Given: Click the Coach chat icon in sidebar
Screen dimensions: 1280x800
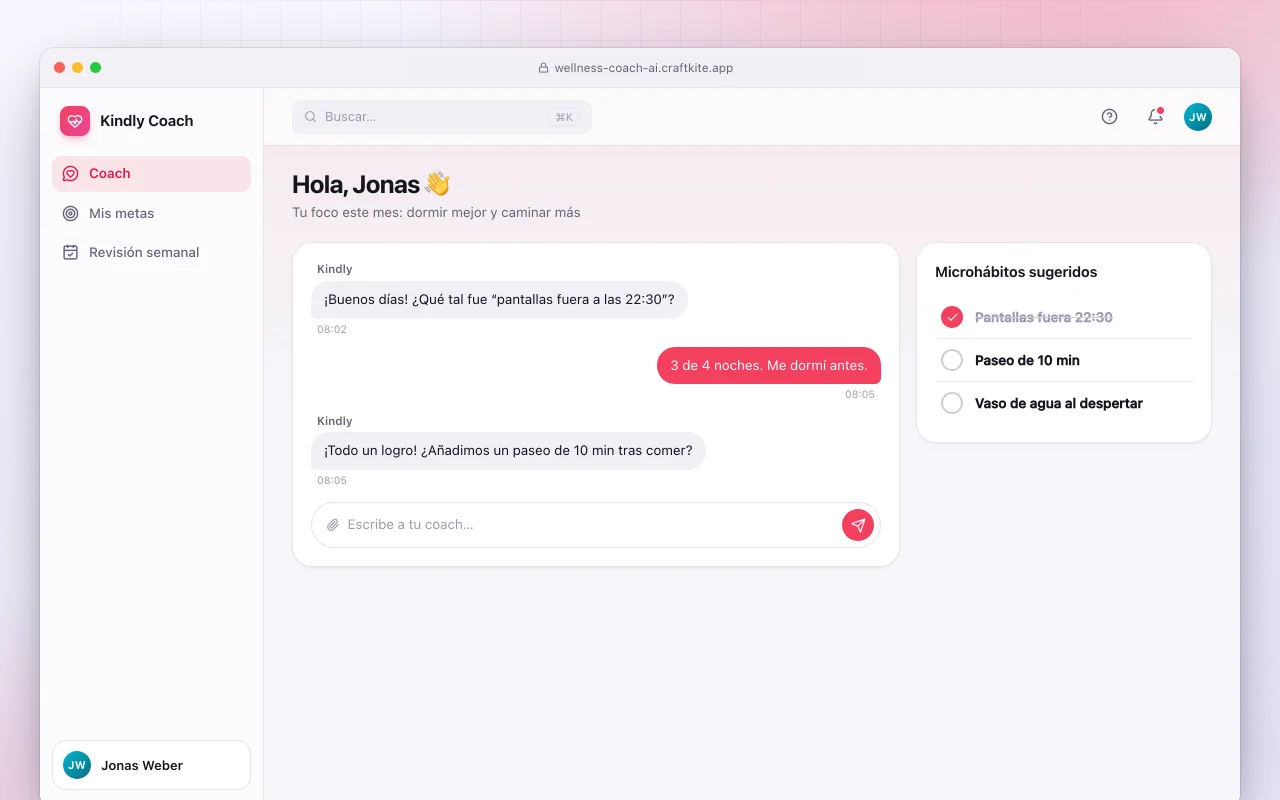Looking at the screenshot, I should pos(70,174).
